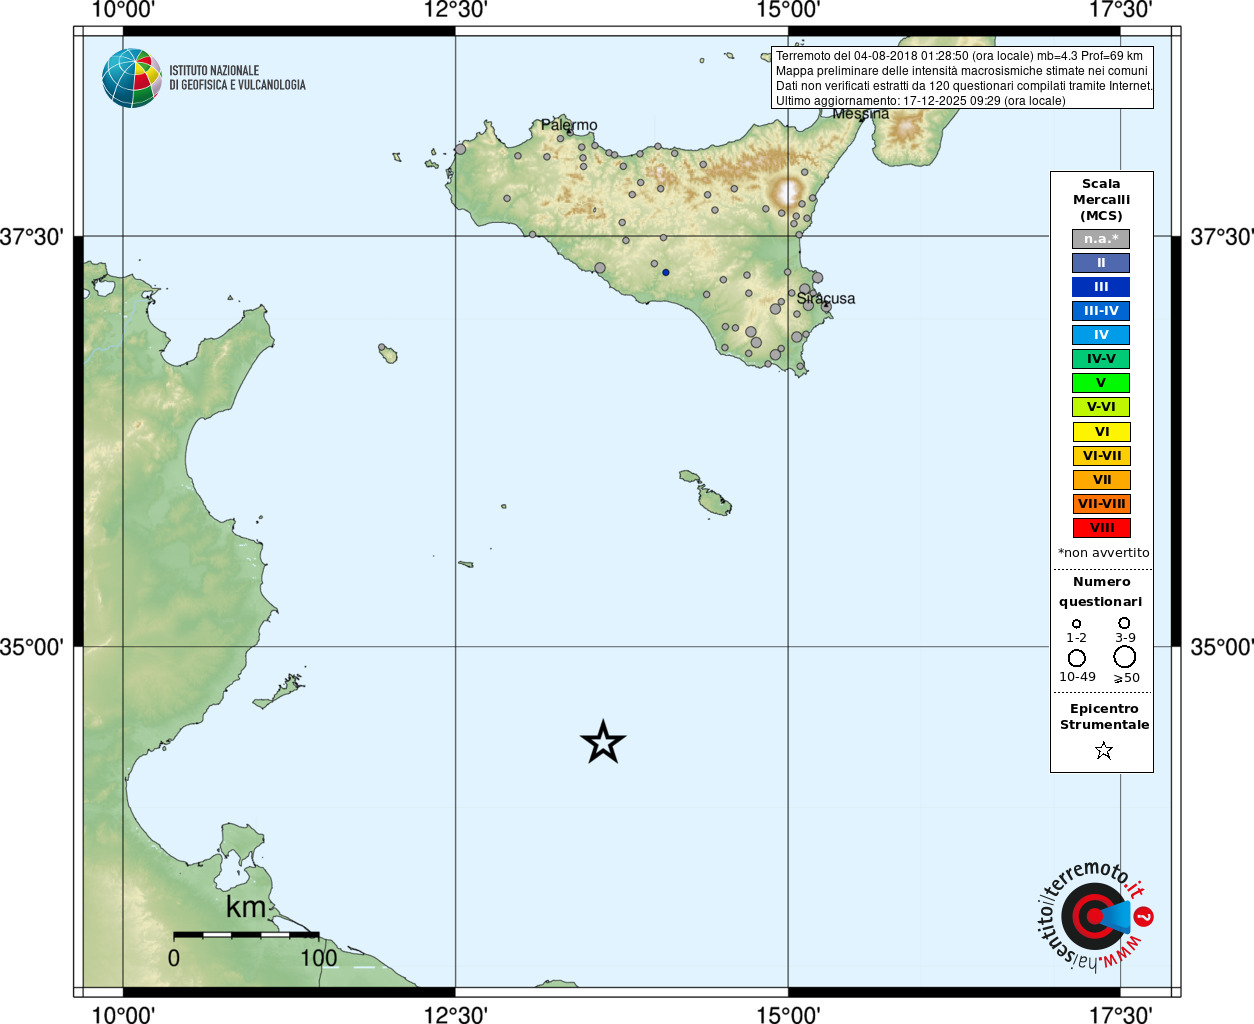Screen dimensions: 1254x1024
Task: Click the earthquake info text box
Action: (963, 78)
